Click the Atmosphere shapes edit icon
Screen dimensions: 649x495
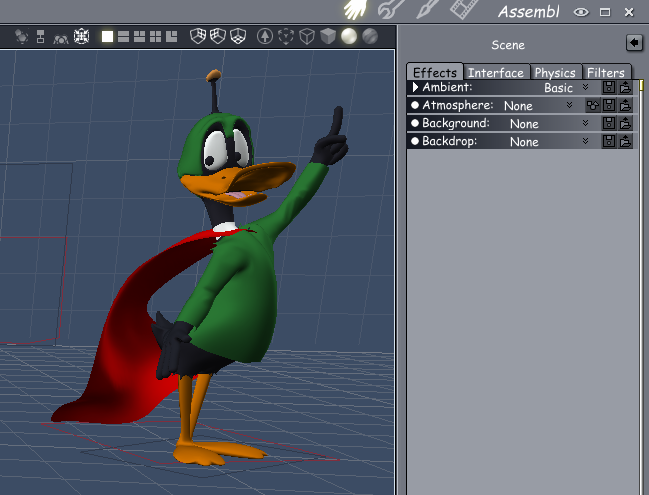coord(593,105)
